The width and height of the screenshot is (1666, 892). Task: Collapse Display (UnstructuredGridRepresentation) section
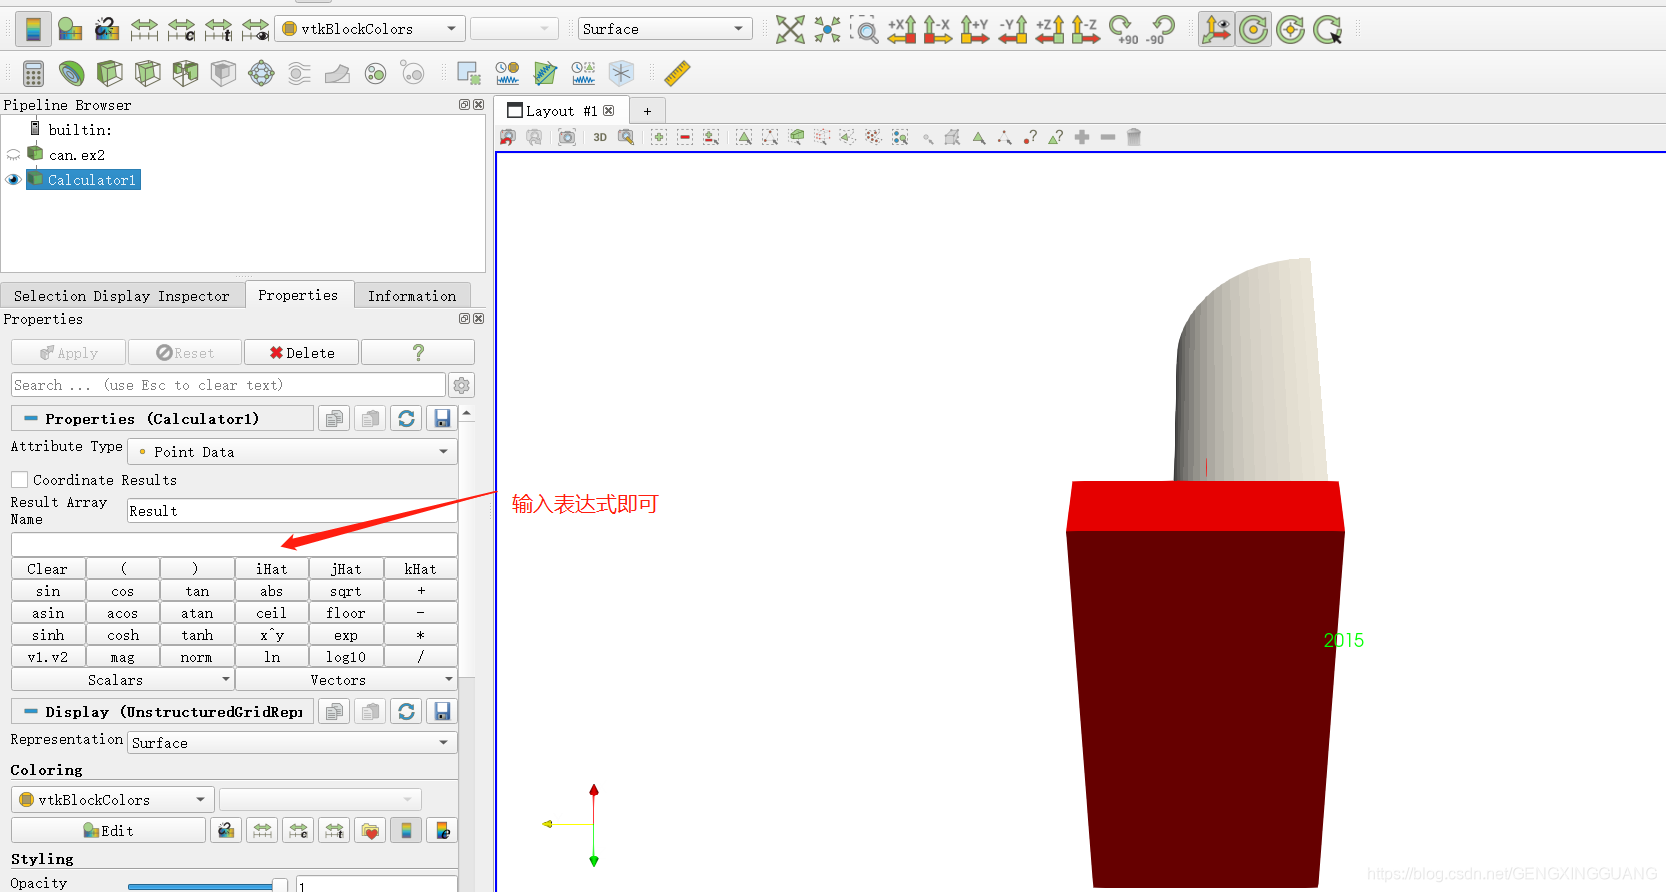(x=31, y=712)
